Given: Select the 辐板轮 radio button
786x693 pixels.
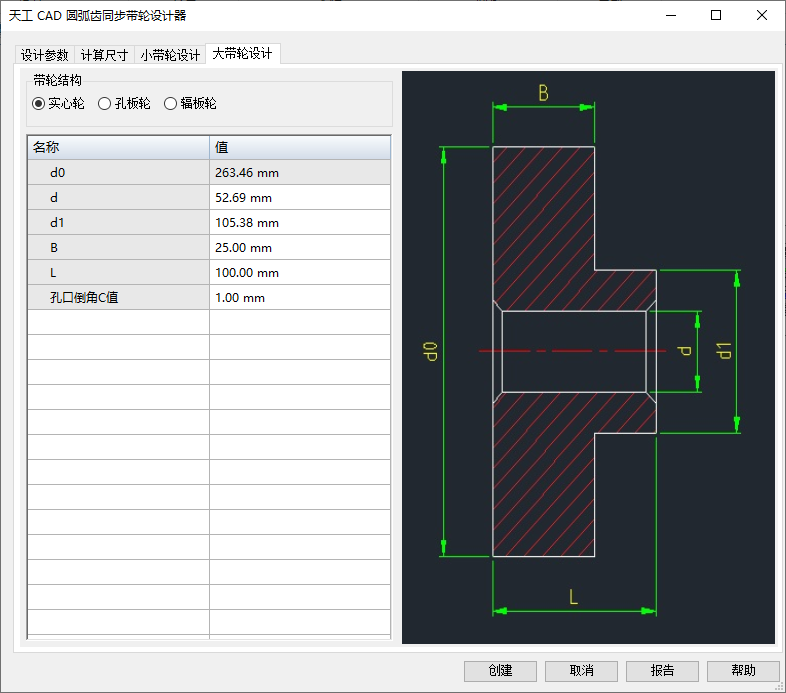Looking at the screenshot, I should [171, 104].
